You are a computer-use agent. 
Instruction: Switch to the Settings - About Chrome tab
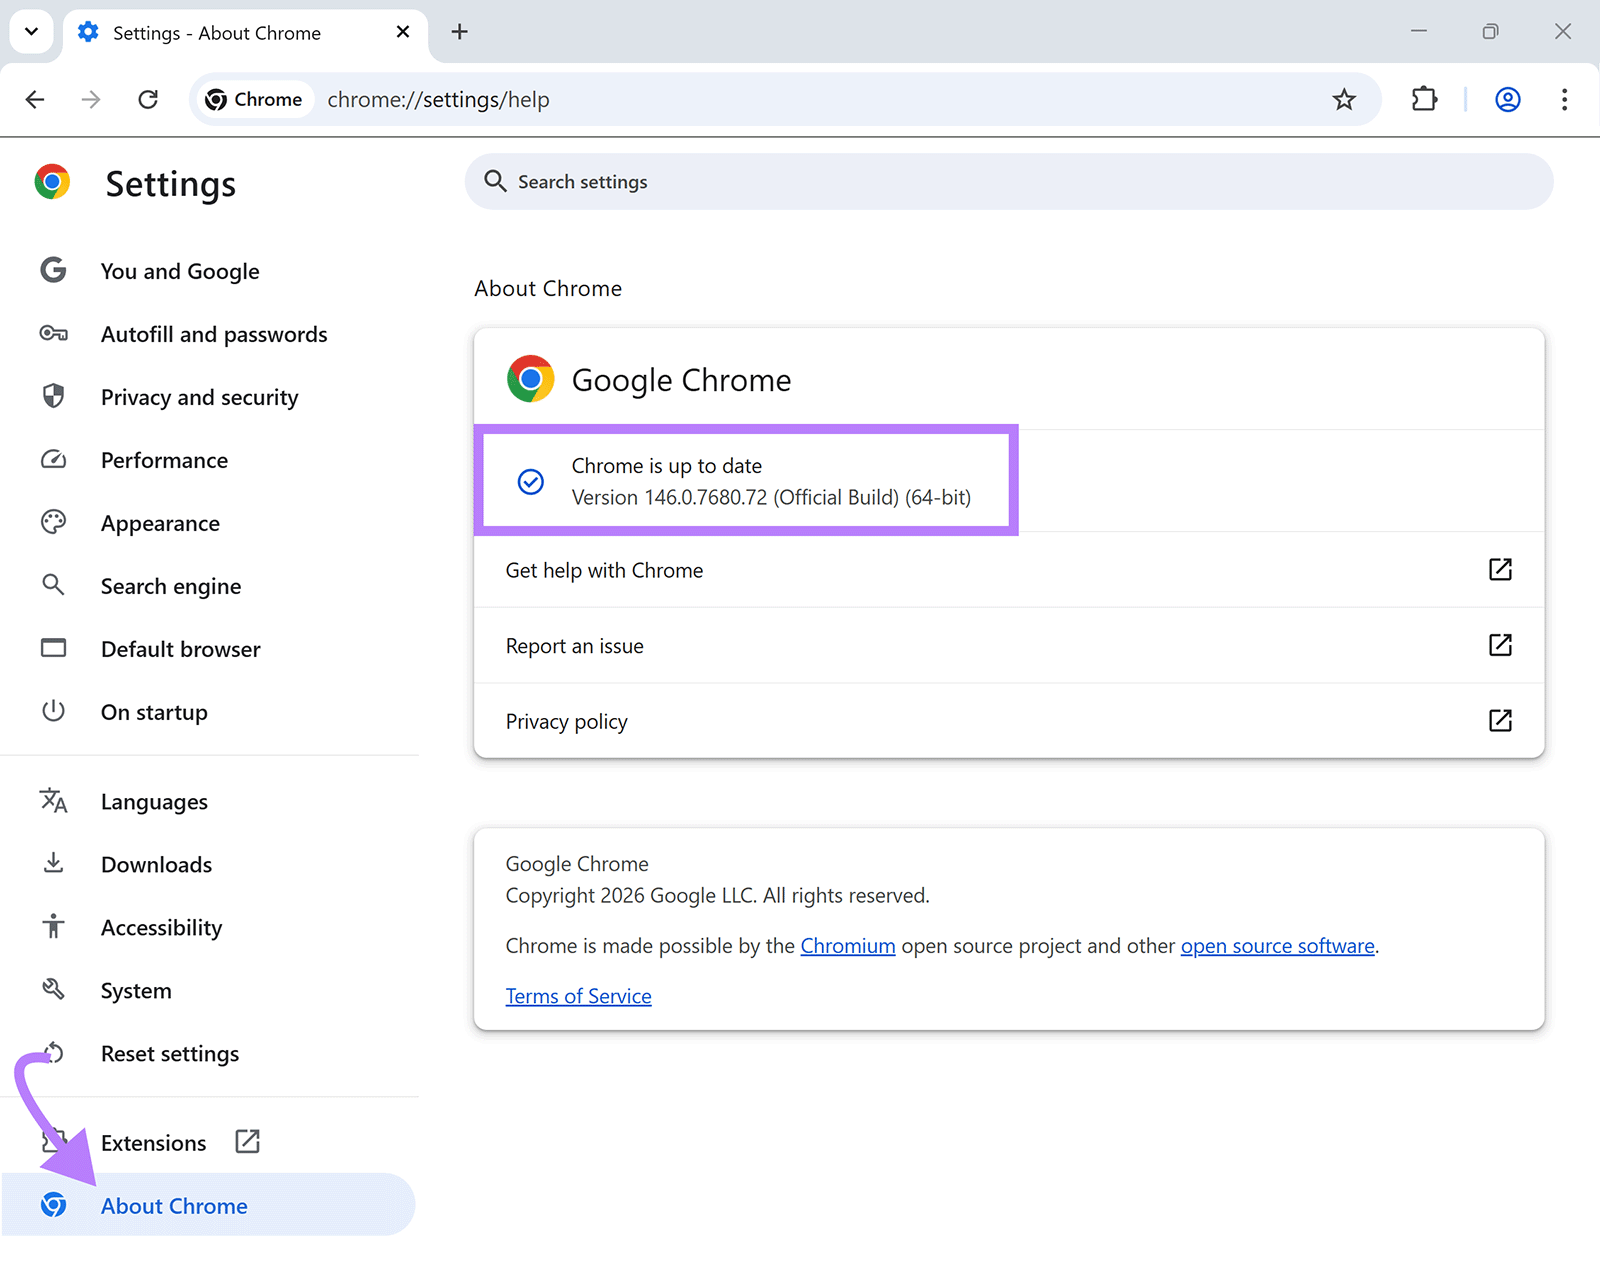coord(215,32)
